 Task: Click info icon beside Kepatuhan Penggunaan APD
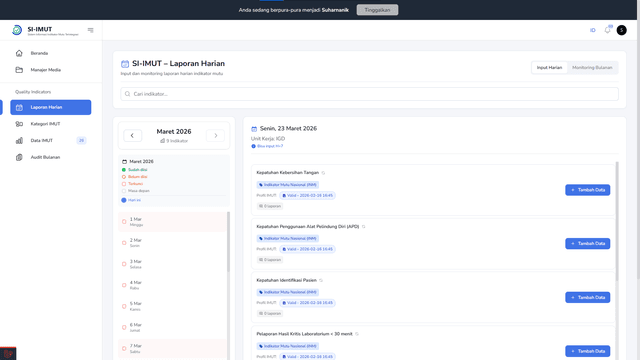pos(363,227)
